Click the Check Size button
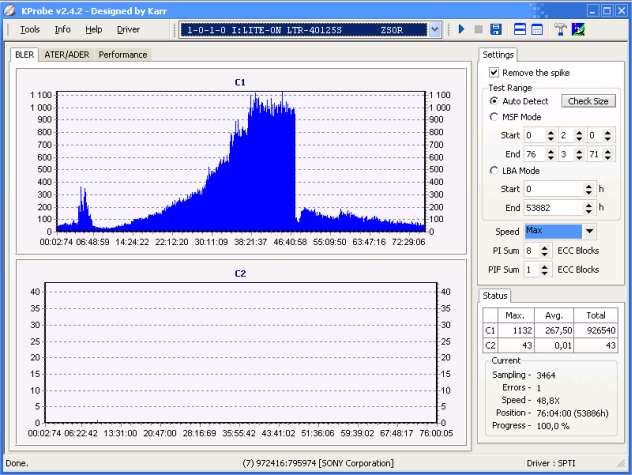Screen dimensions: 632x475 [x=588, y=101]
